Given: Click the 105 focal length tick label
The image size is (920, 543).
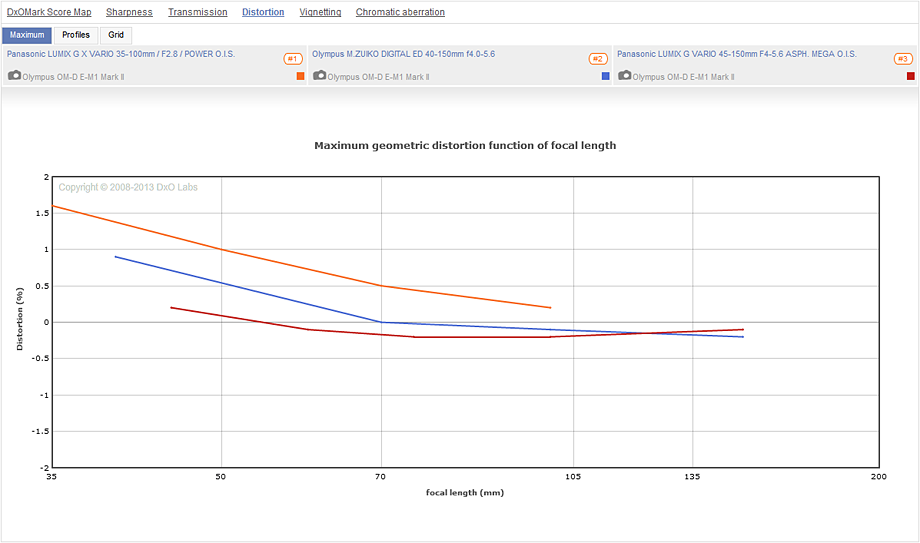Looking at the screenshot, I should pyautogui.click(x=573, y=477).
